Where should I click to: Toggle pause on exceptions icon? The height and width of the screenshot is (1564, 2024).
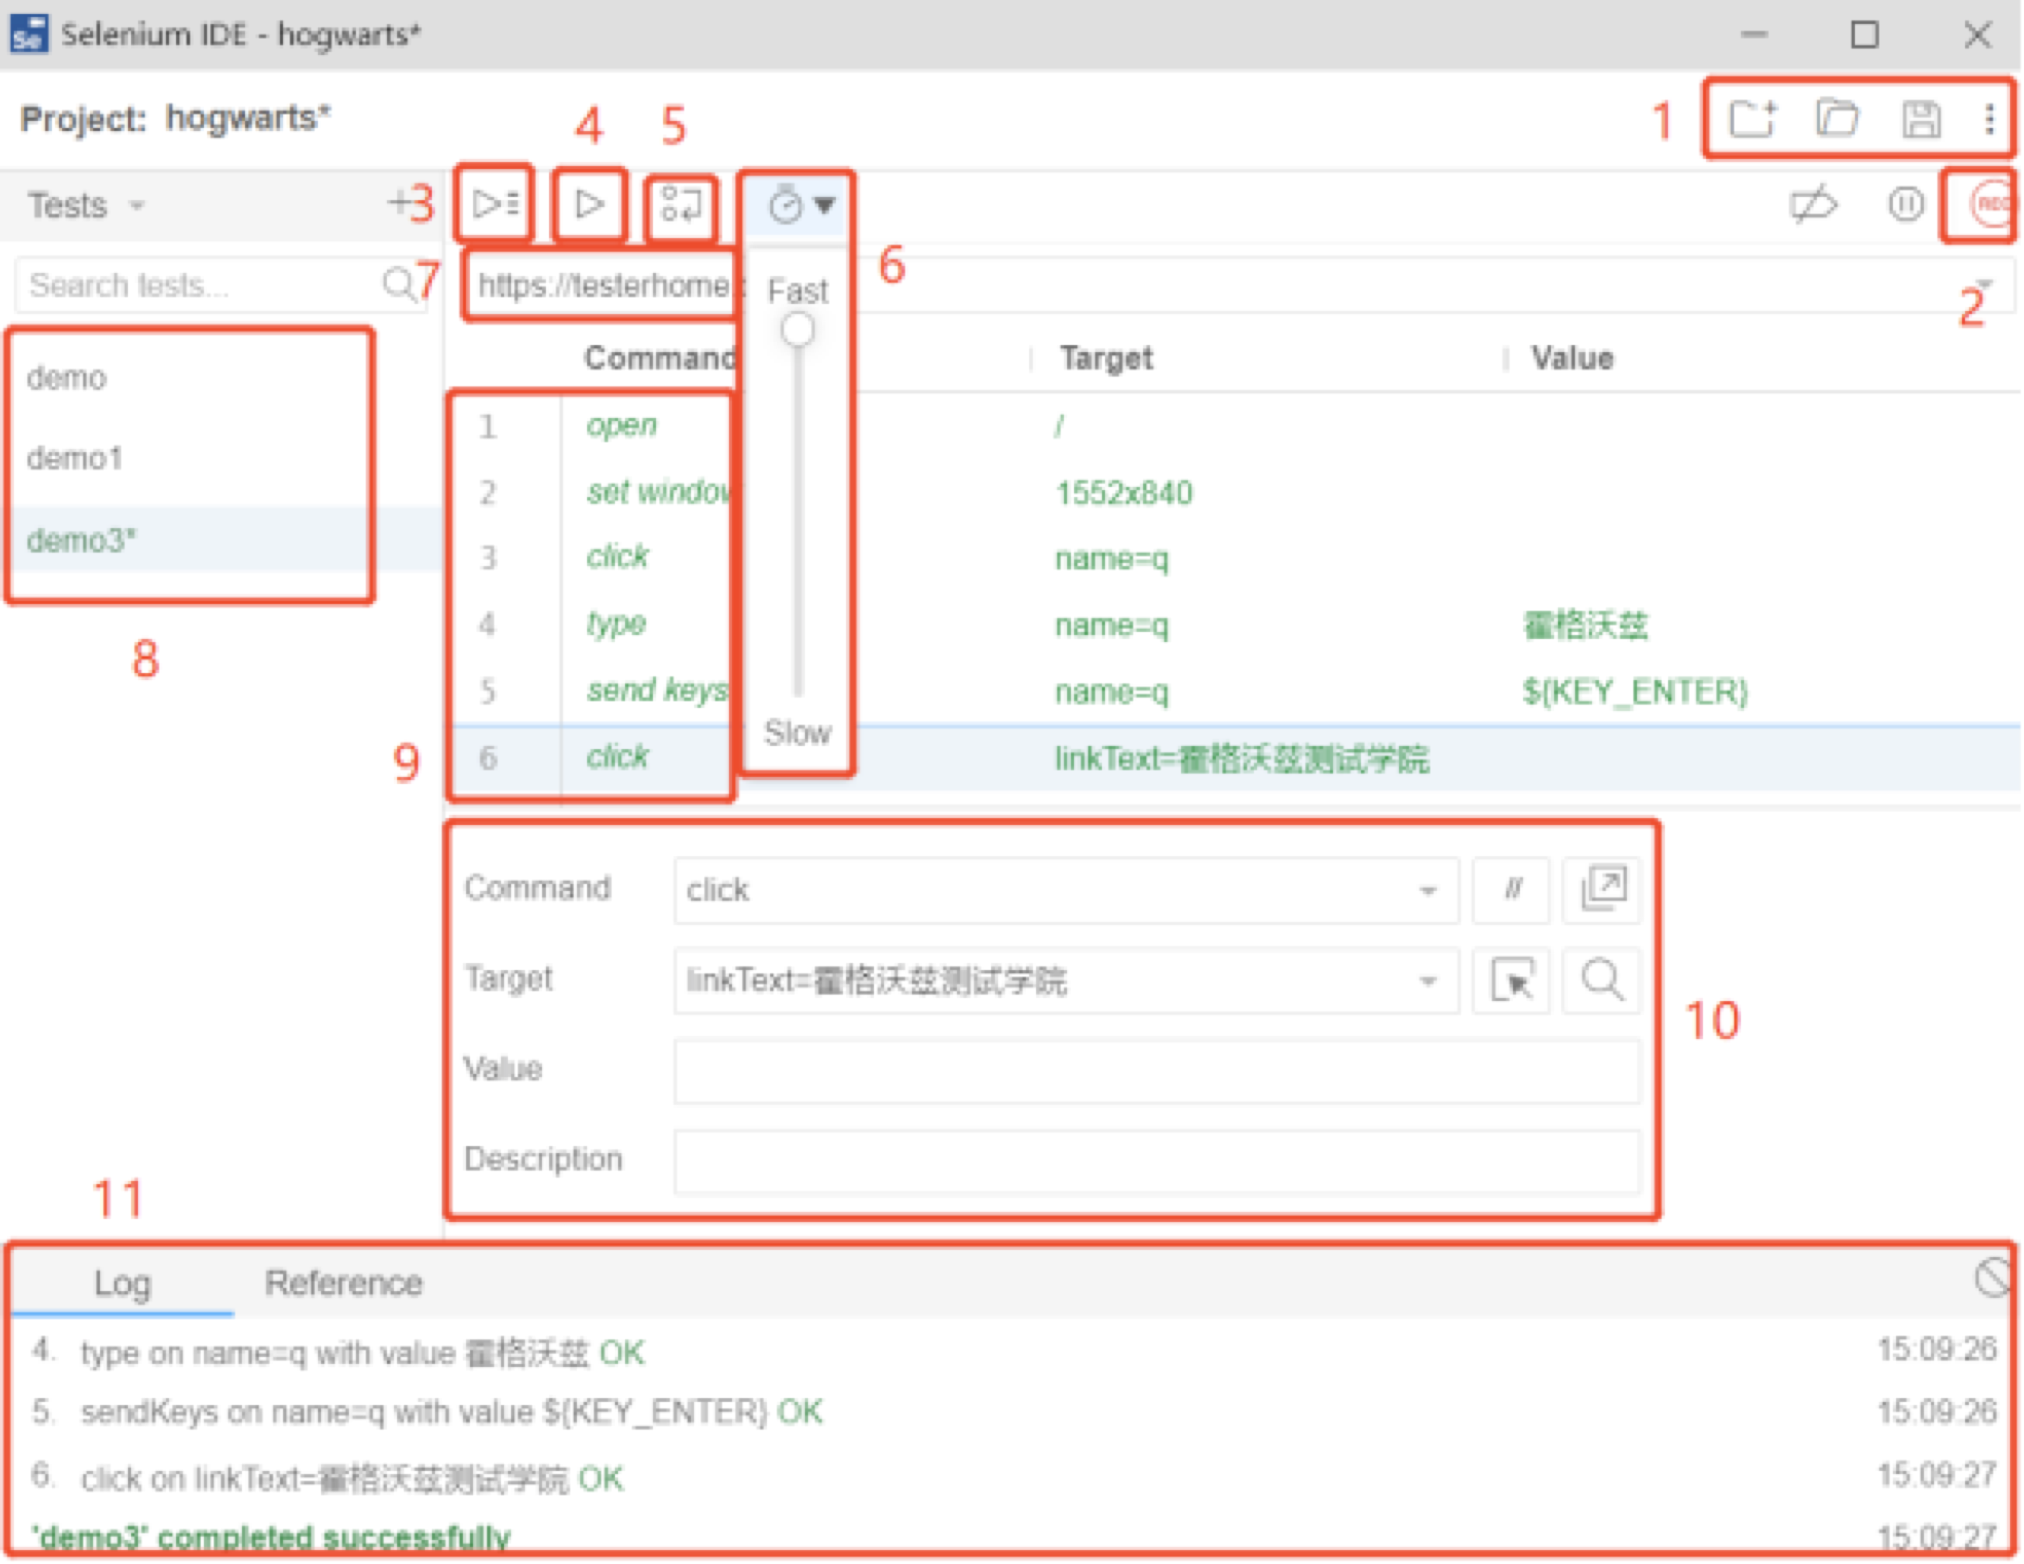coord(1905,204)
